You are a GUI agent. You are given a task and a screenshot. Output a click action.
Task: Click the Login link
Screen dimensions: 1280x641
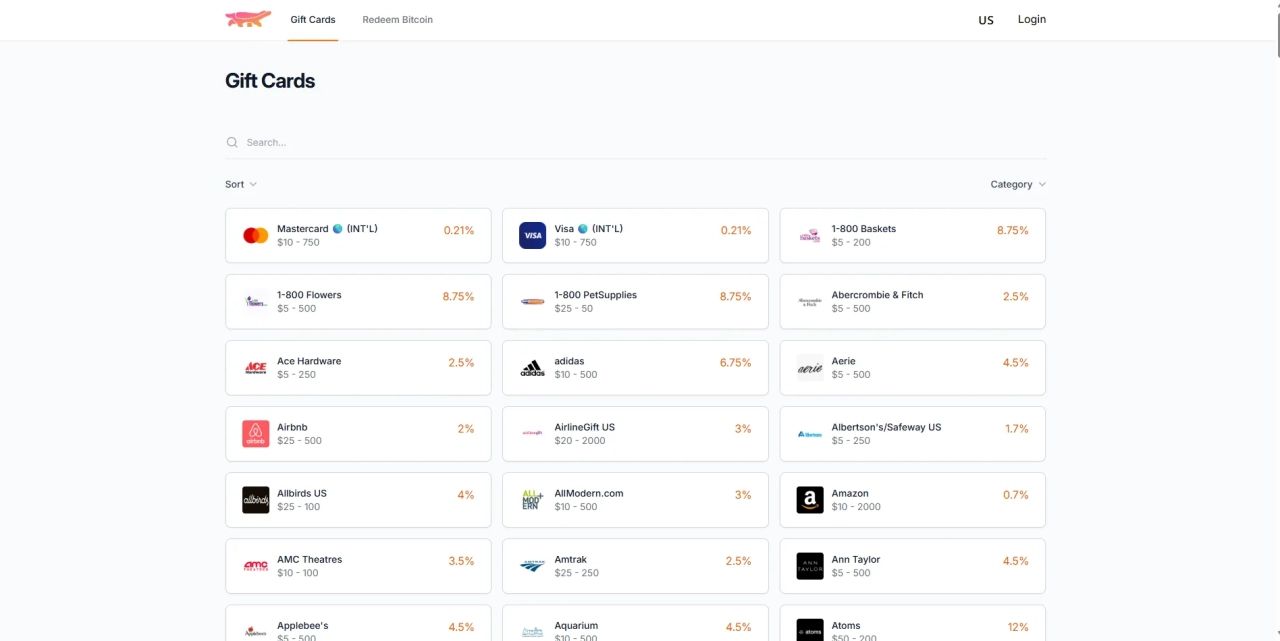[1031, 19]
